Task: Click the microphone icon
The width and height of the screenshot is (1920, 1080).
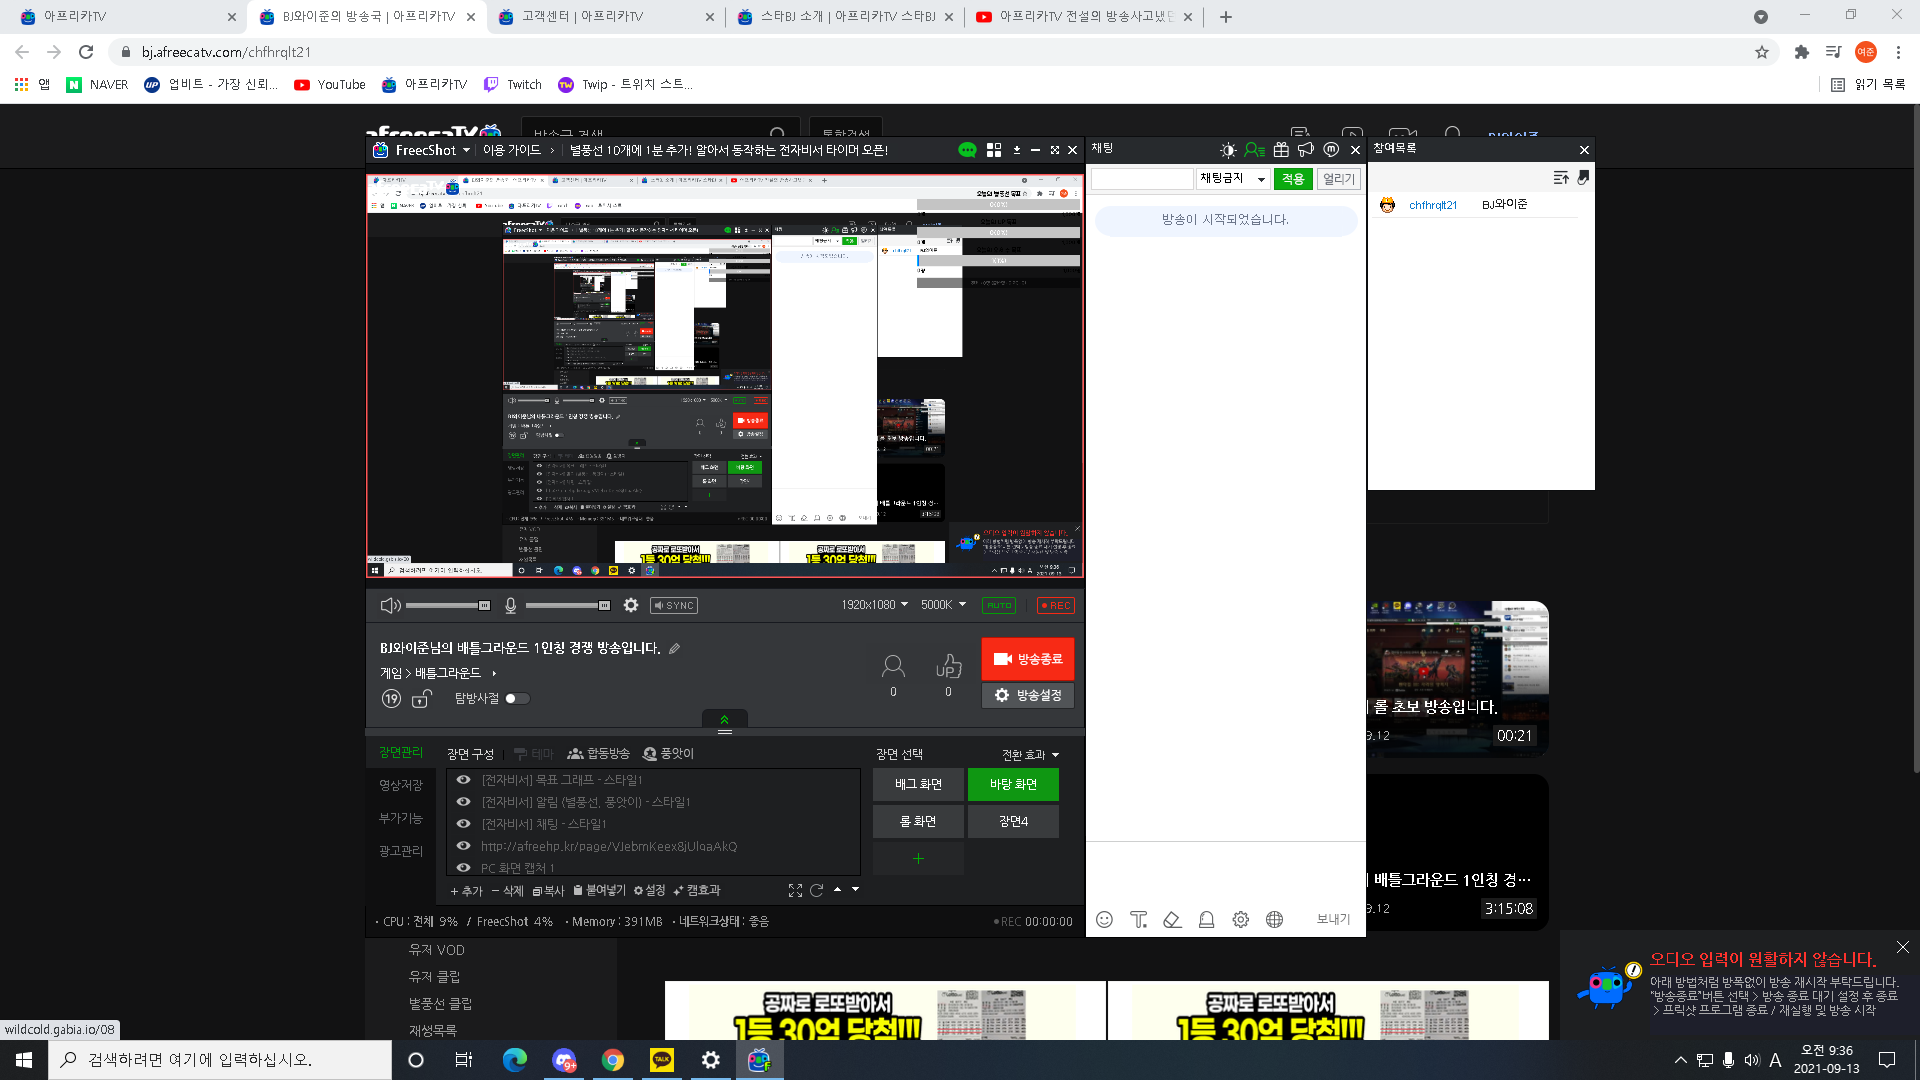Action: (511, 605)
